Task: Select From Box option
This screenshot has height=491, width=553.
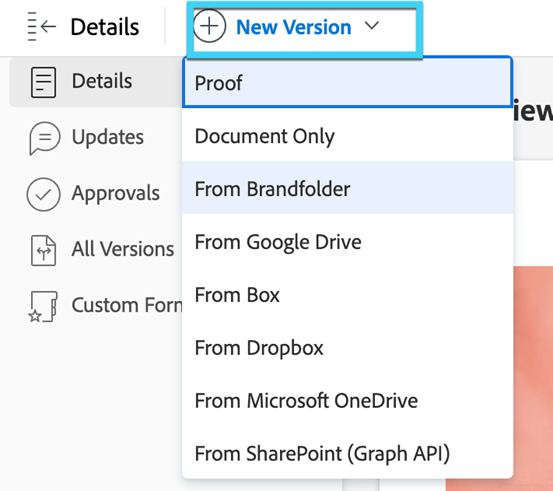Action: coord(347,295)
